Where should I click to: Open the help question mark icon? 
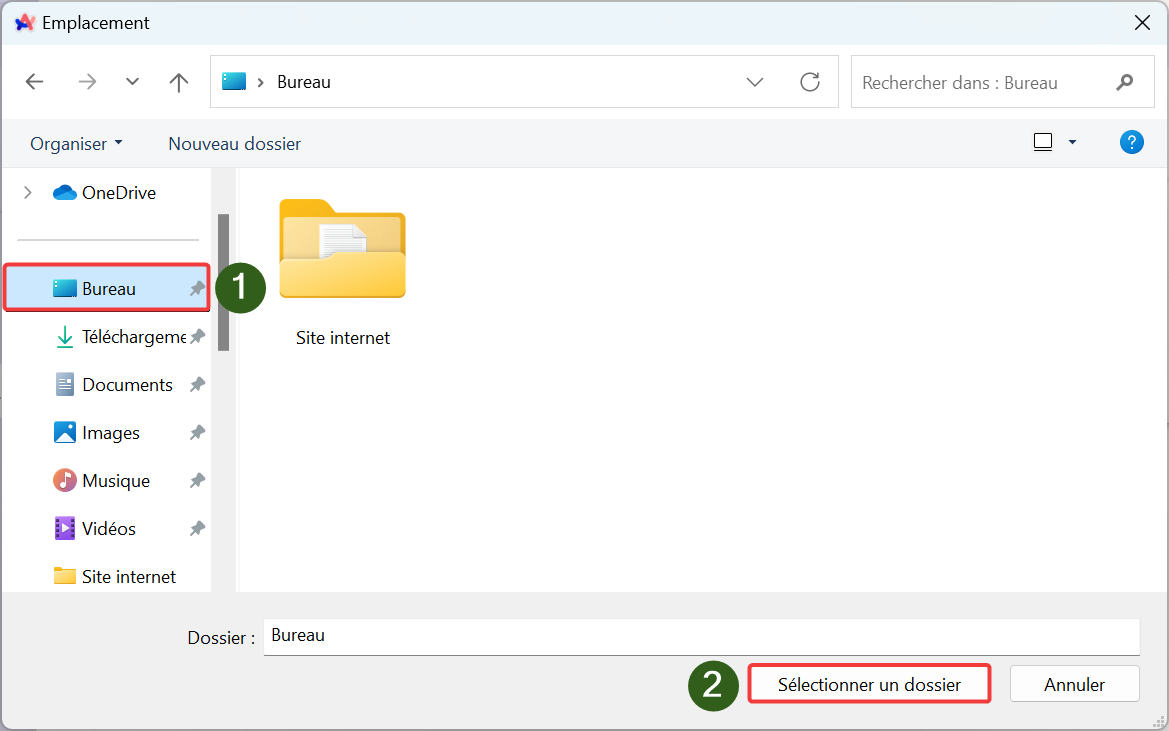click(1131, 143)
